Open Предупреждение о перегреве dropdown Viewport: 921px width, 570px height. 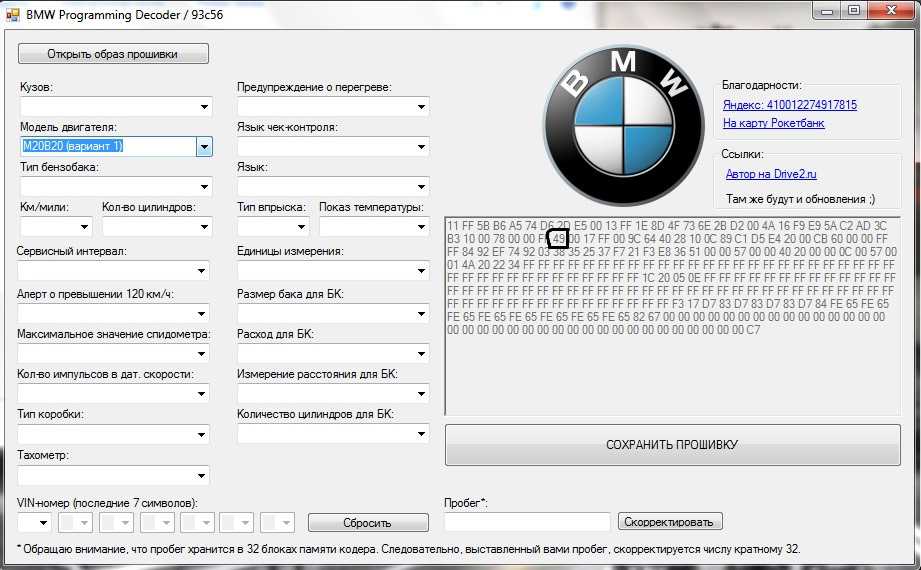coord(333,107)
